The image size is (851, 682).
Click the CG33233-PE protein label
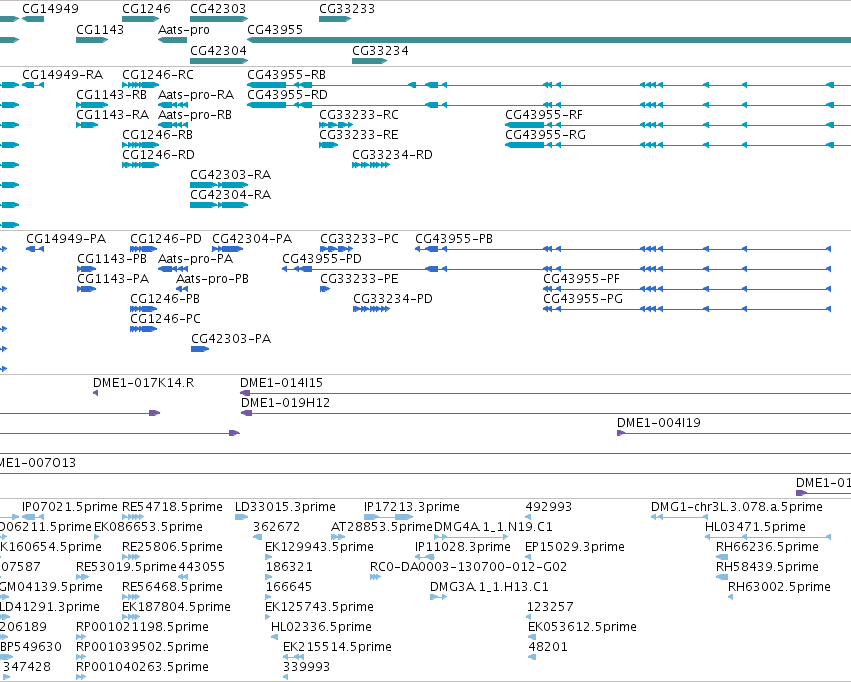[x=359, y=279]
